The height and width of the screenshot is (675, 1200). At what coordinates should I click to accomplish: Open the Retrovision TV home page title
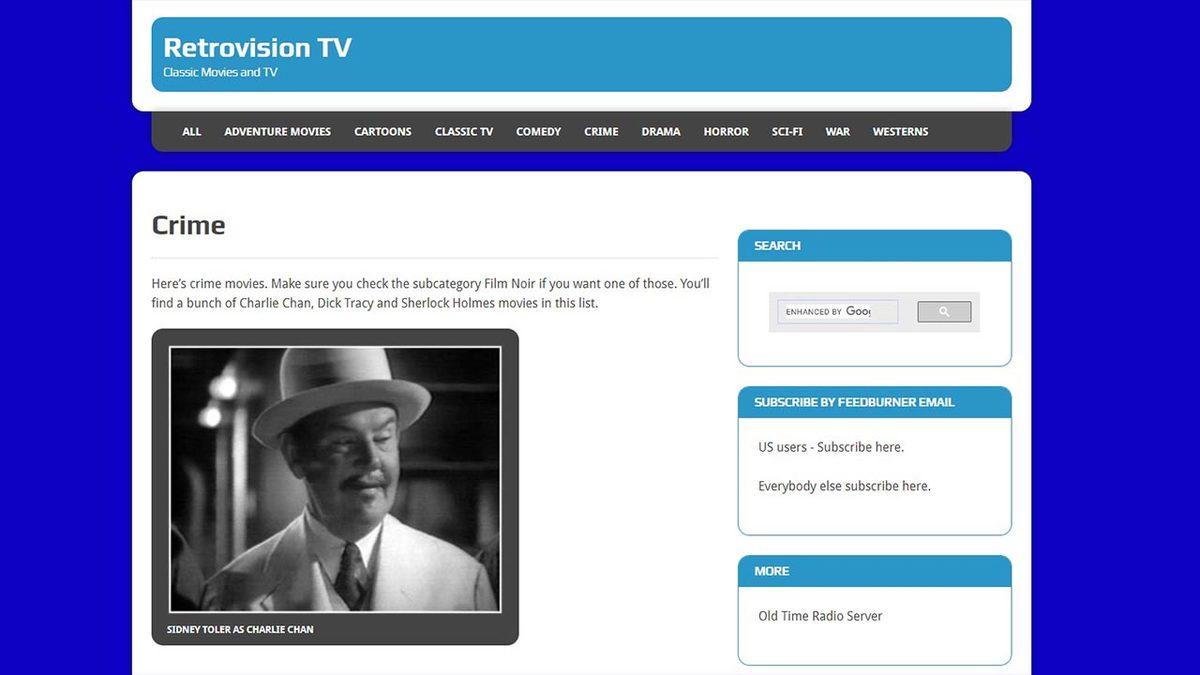(256, 47)
